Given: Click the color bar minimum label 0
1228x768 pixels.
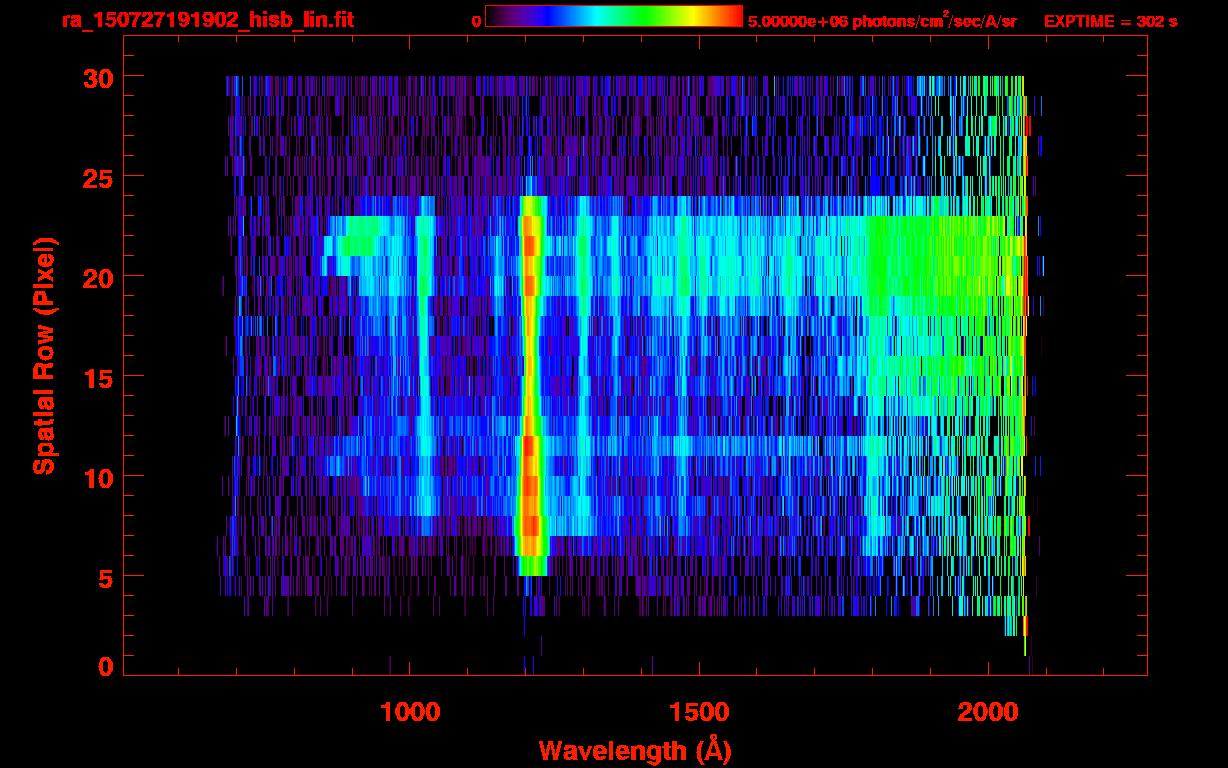Looking at the screenshot, I should (476, 21).
